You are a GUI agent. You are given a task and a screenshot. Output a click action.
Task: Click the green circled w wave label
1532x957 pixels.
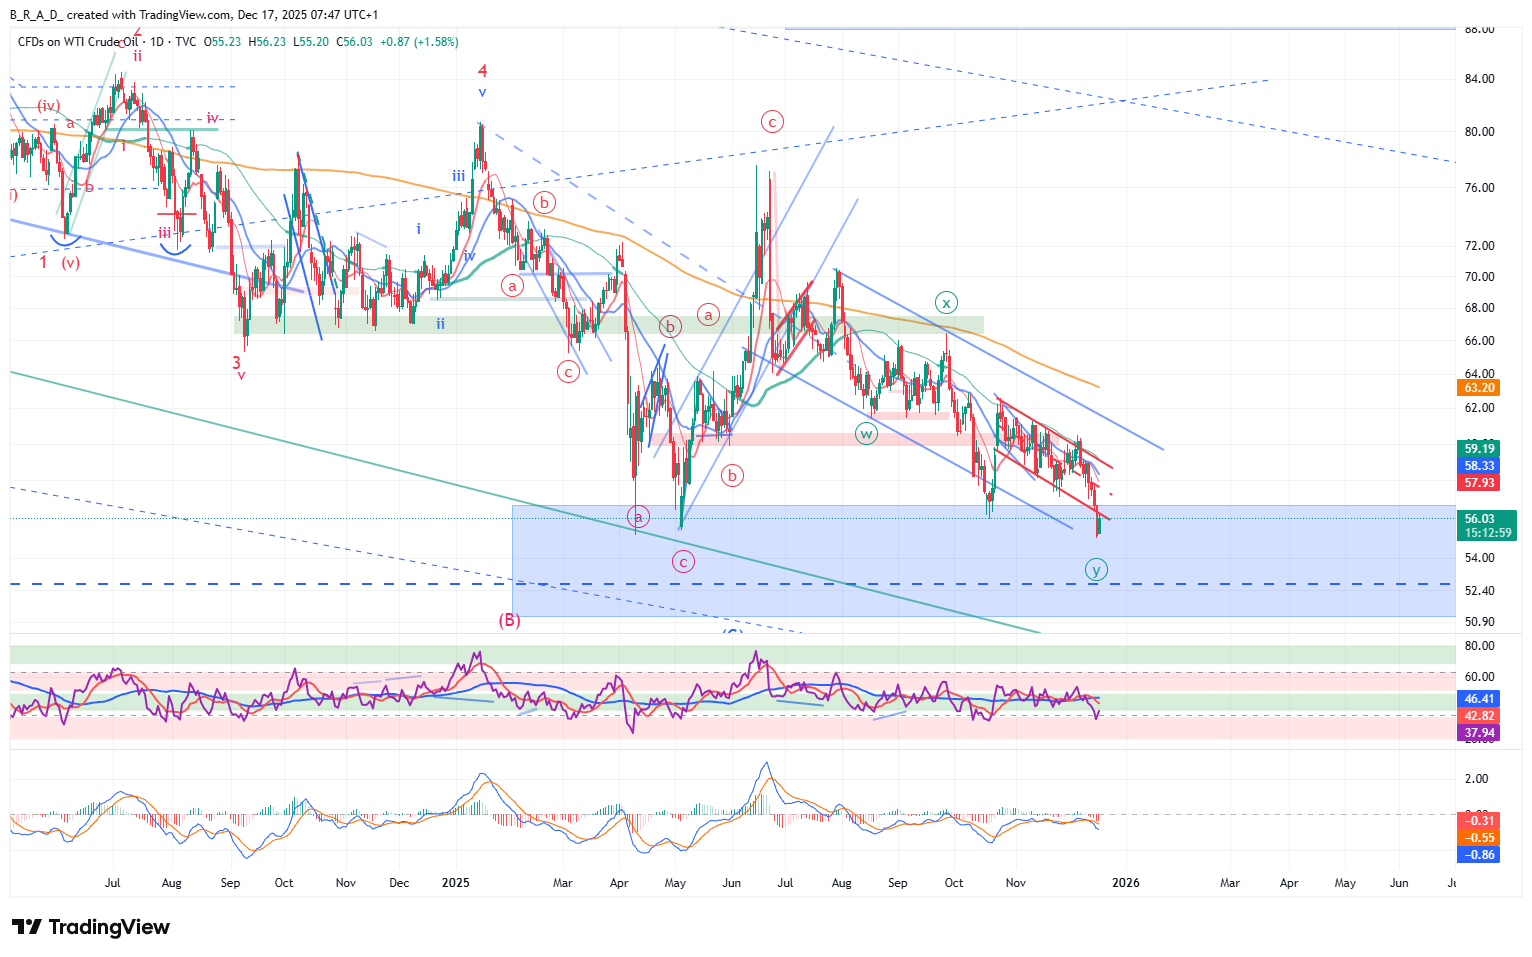tap(866, 434)
